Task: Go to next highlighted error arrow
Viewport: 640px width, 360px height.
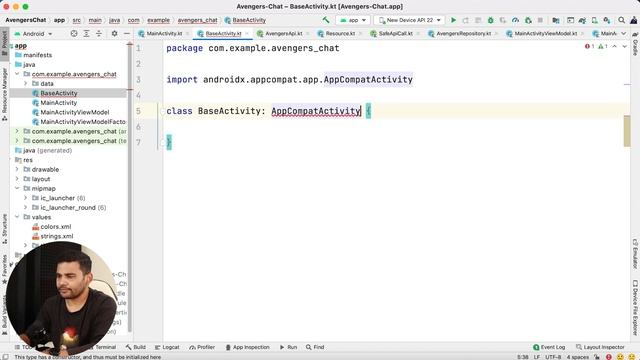Action: (x=624, y=46)
